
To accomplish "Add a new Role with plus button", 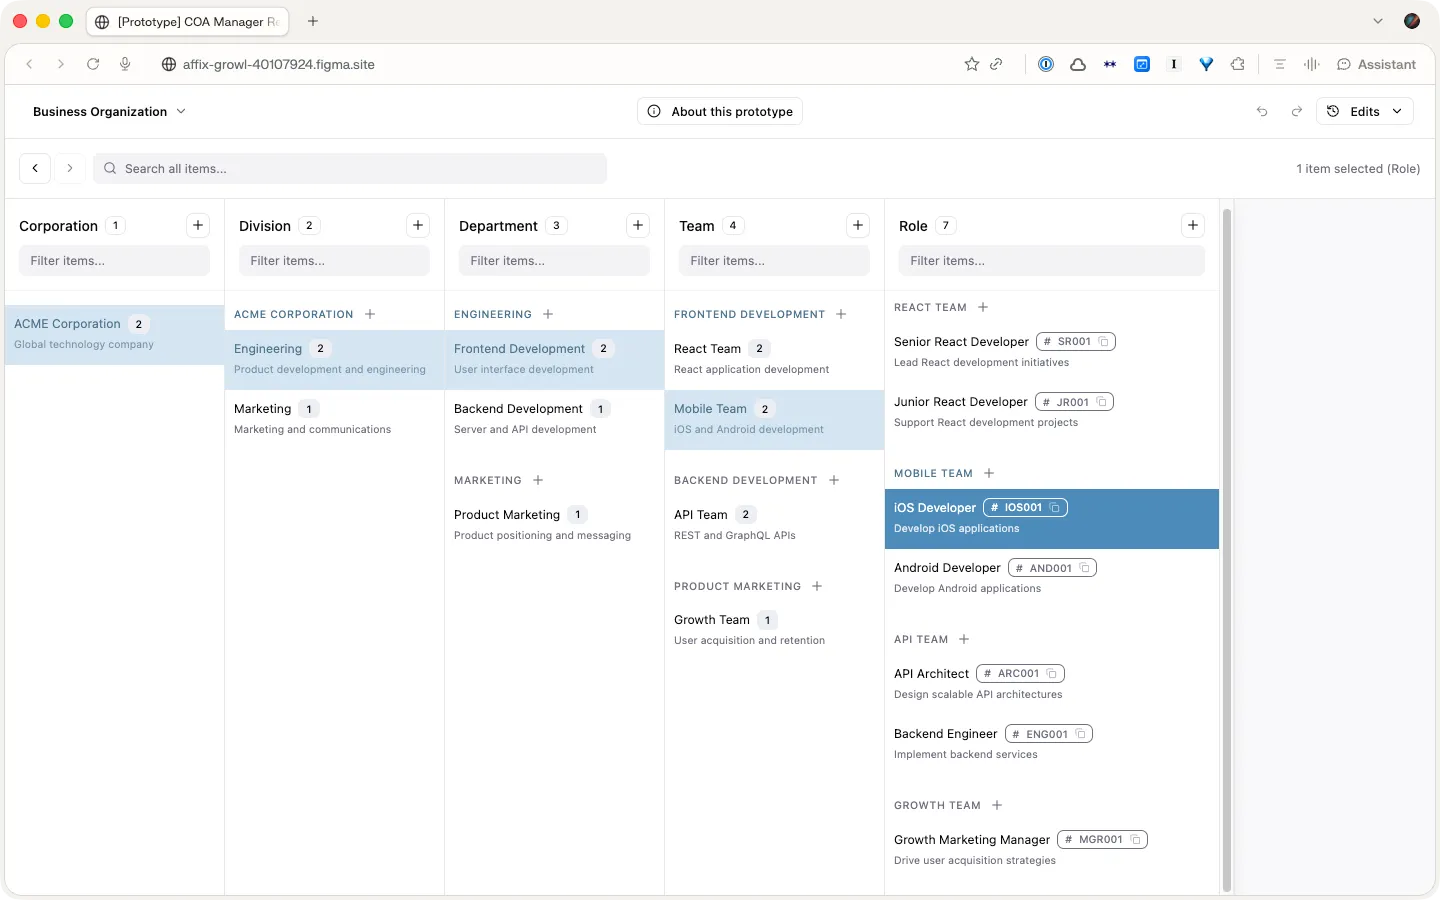I will (1193, 225).
